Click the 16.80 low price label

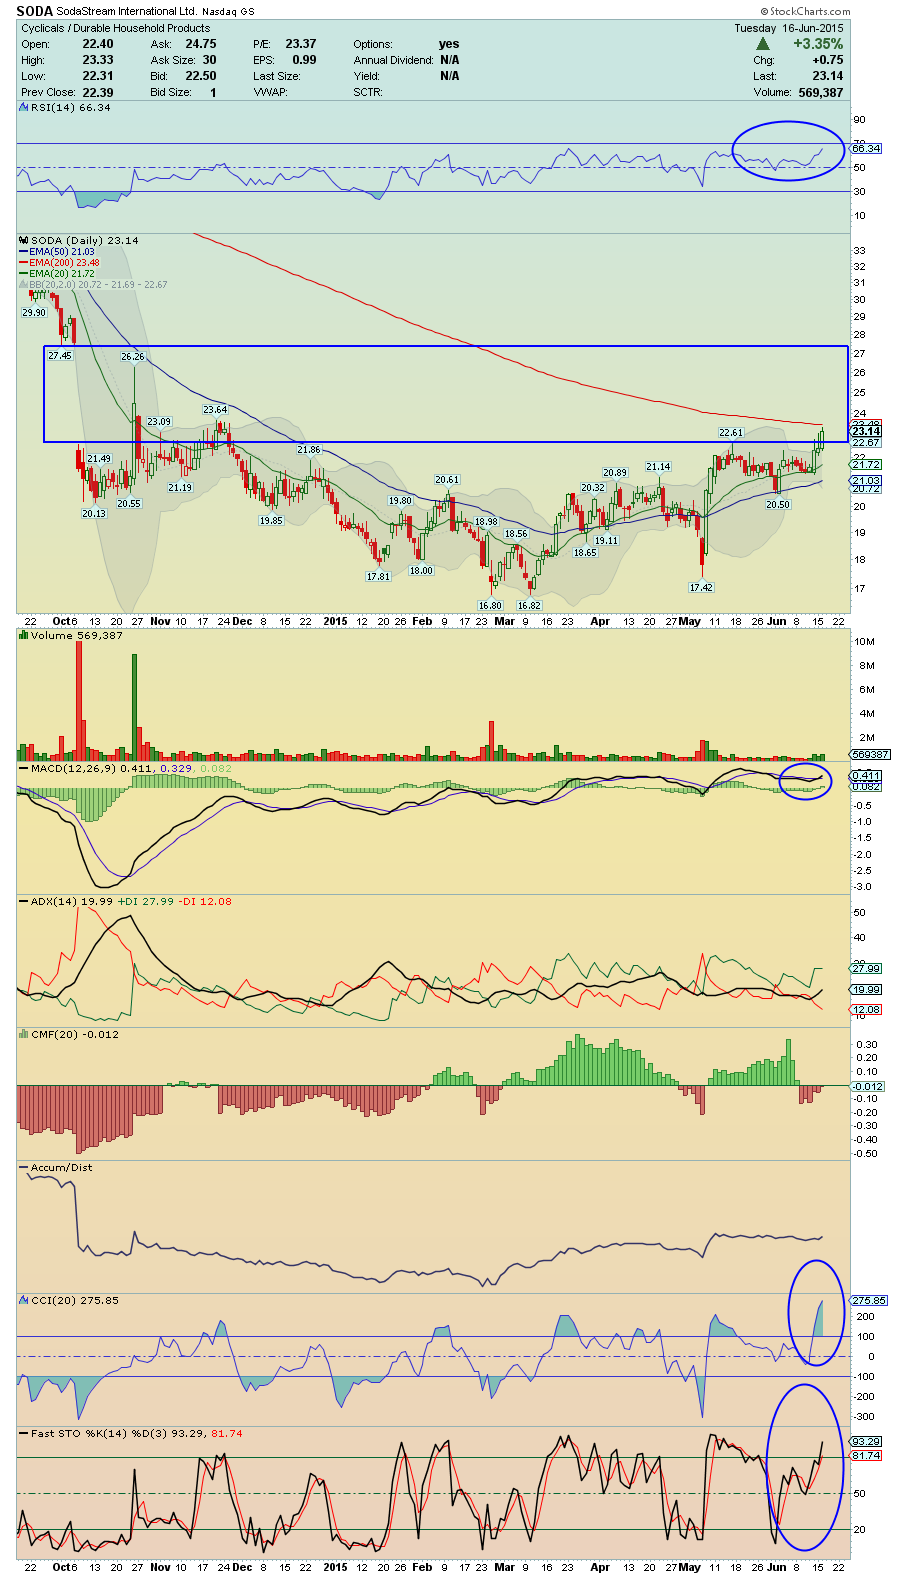[x=490, y=605]
